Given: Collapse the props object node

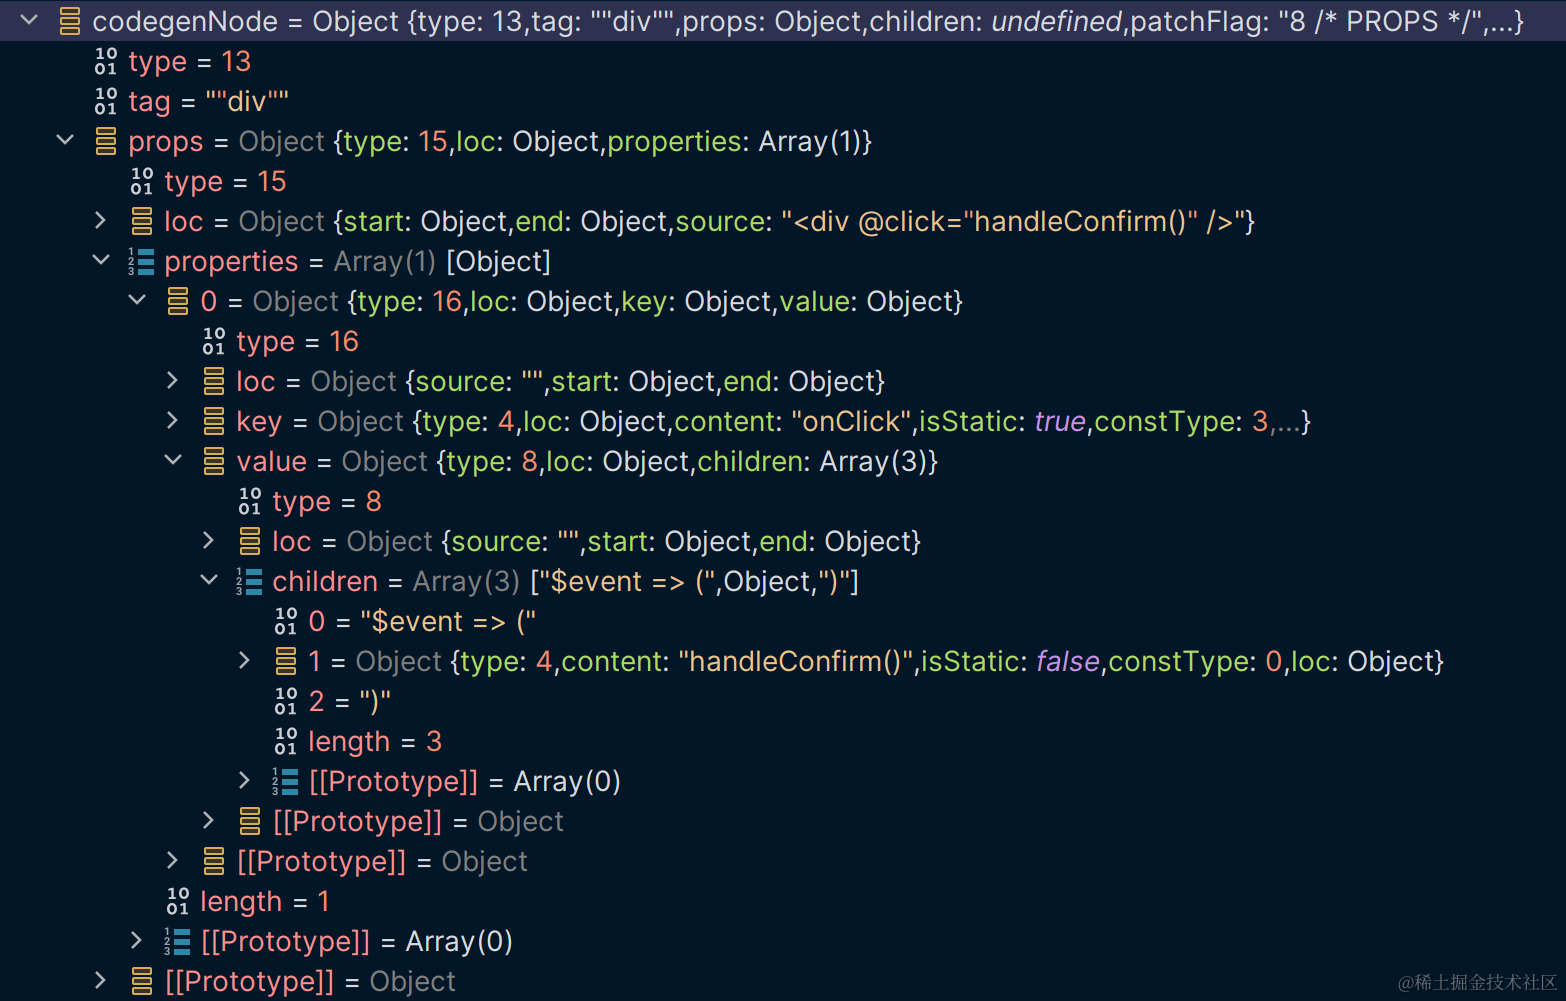Looking at the screenshot, I should tap(65, 140).
